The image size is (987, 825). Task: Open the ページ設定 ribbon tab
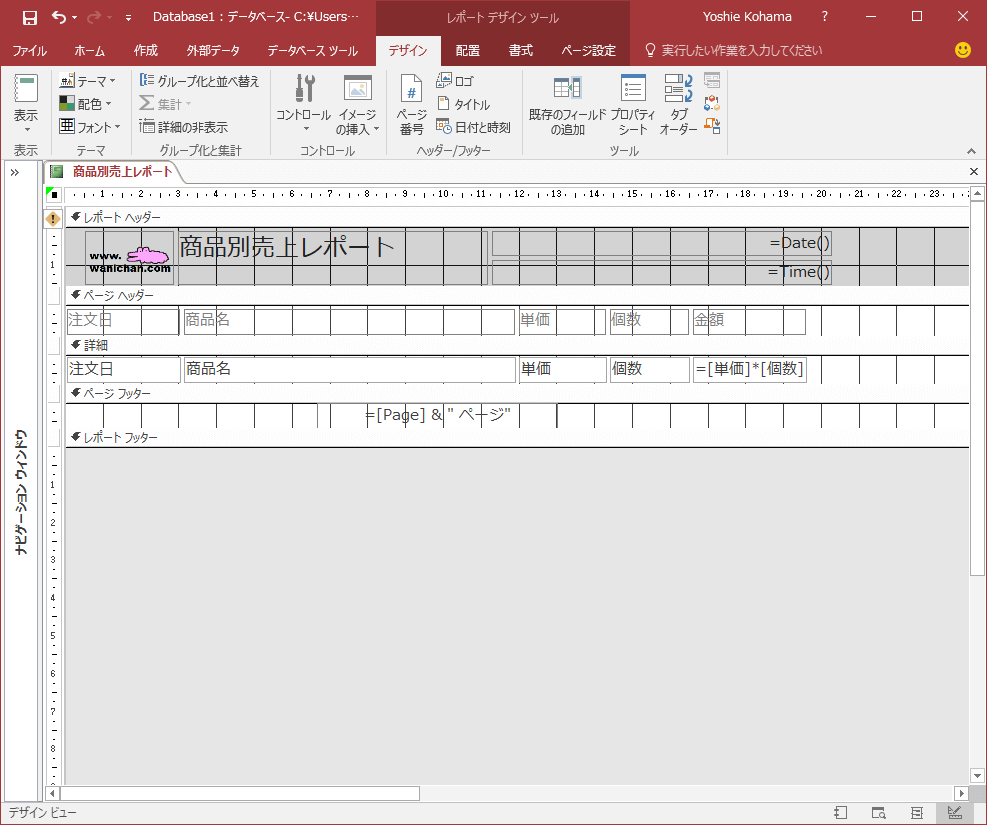tap(589, 50)
